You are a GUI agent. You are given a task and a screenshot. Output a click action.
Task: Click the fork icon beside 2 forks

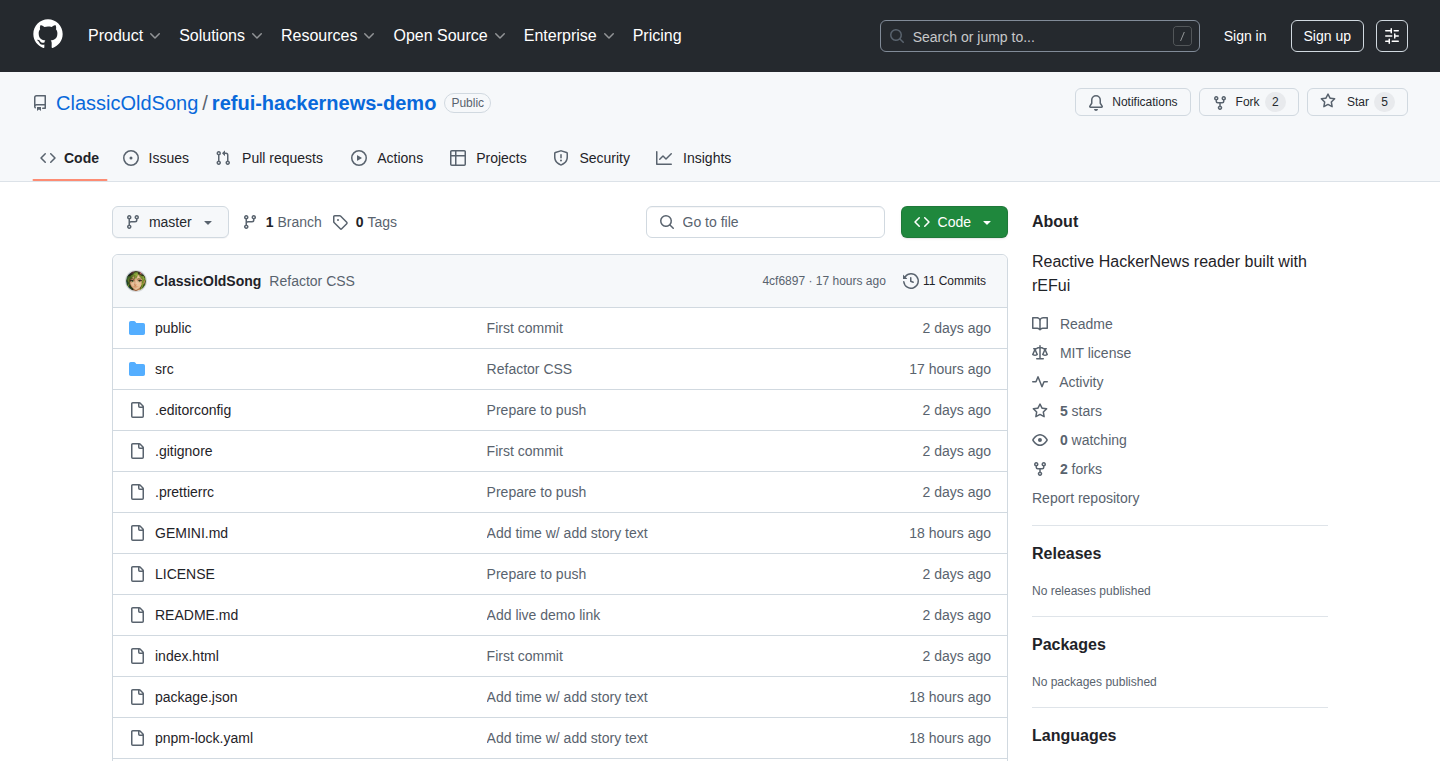[1040, 469]
